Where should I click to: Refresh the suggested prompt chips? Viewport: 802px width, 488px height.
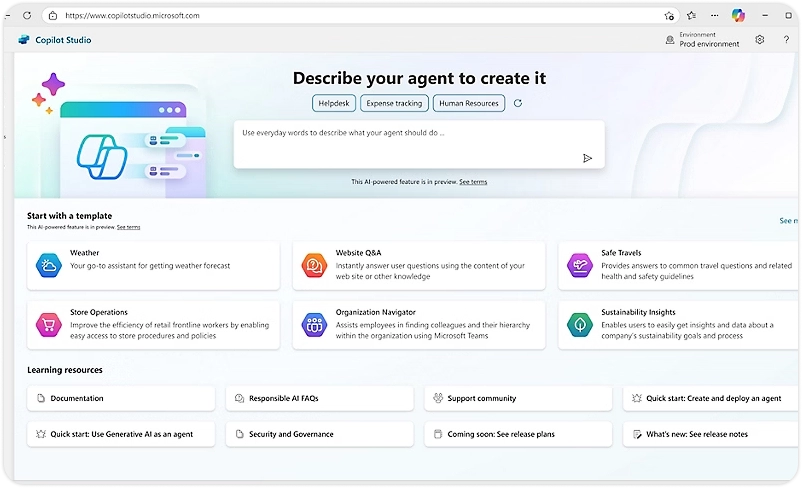pyautogui.click(x=517, y=103)
